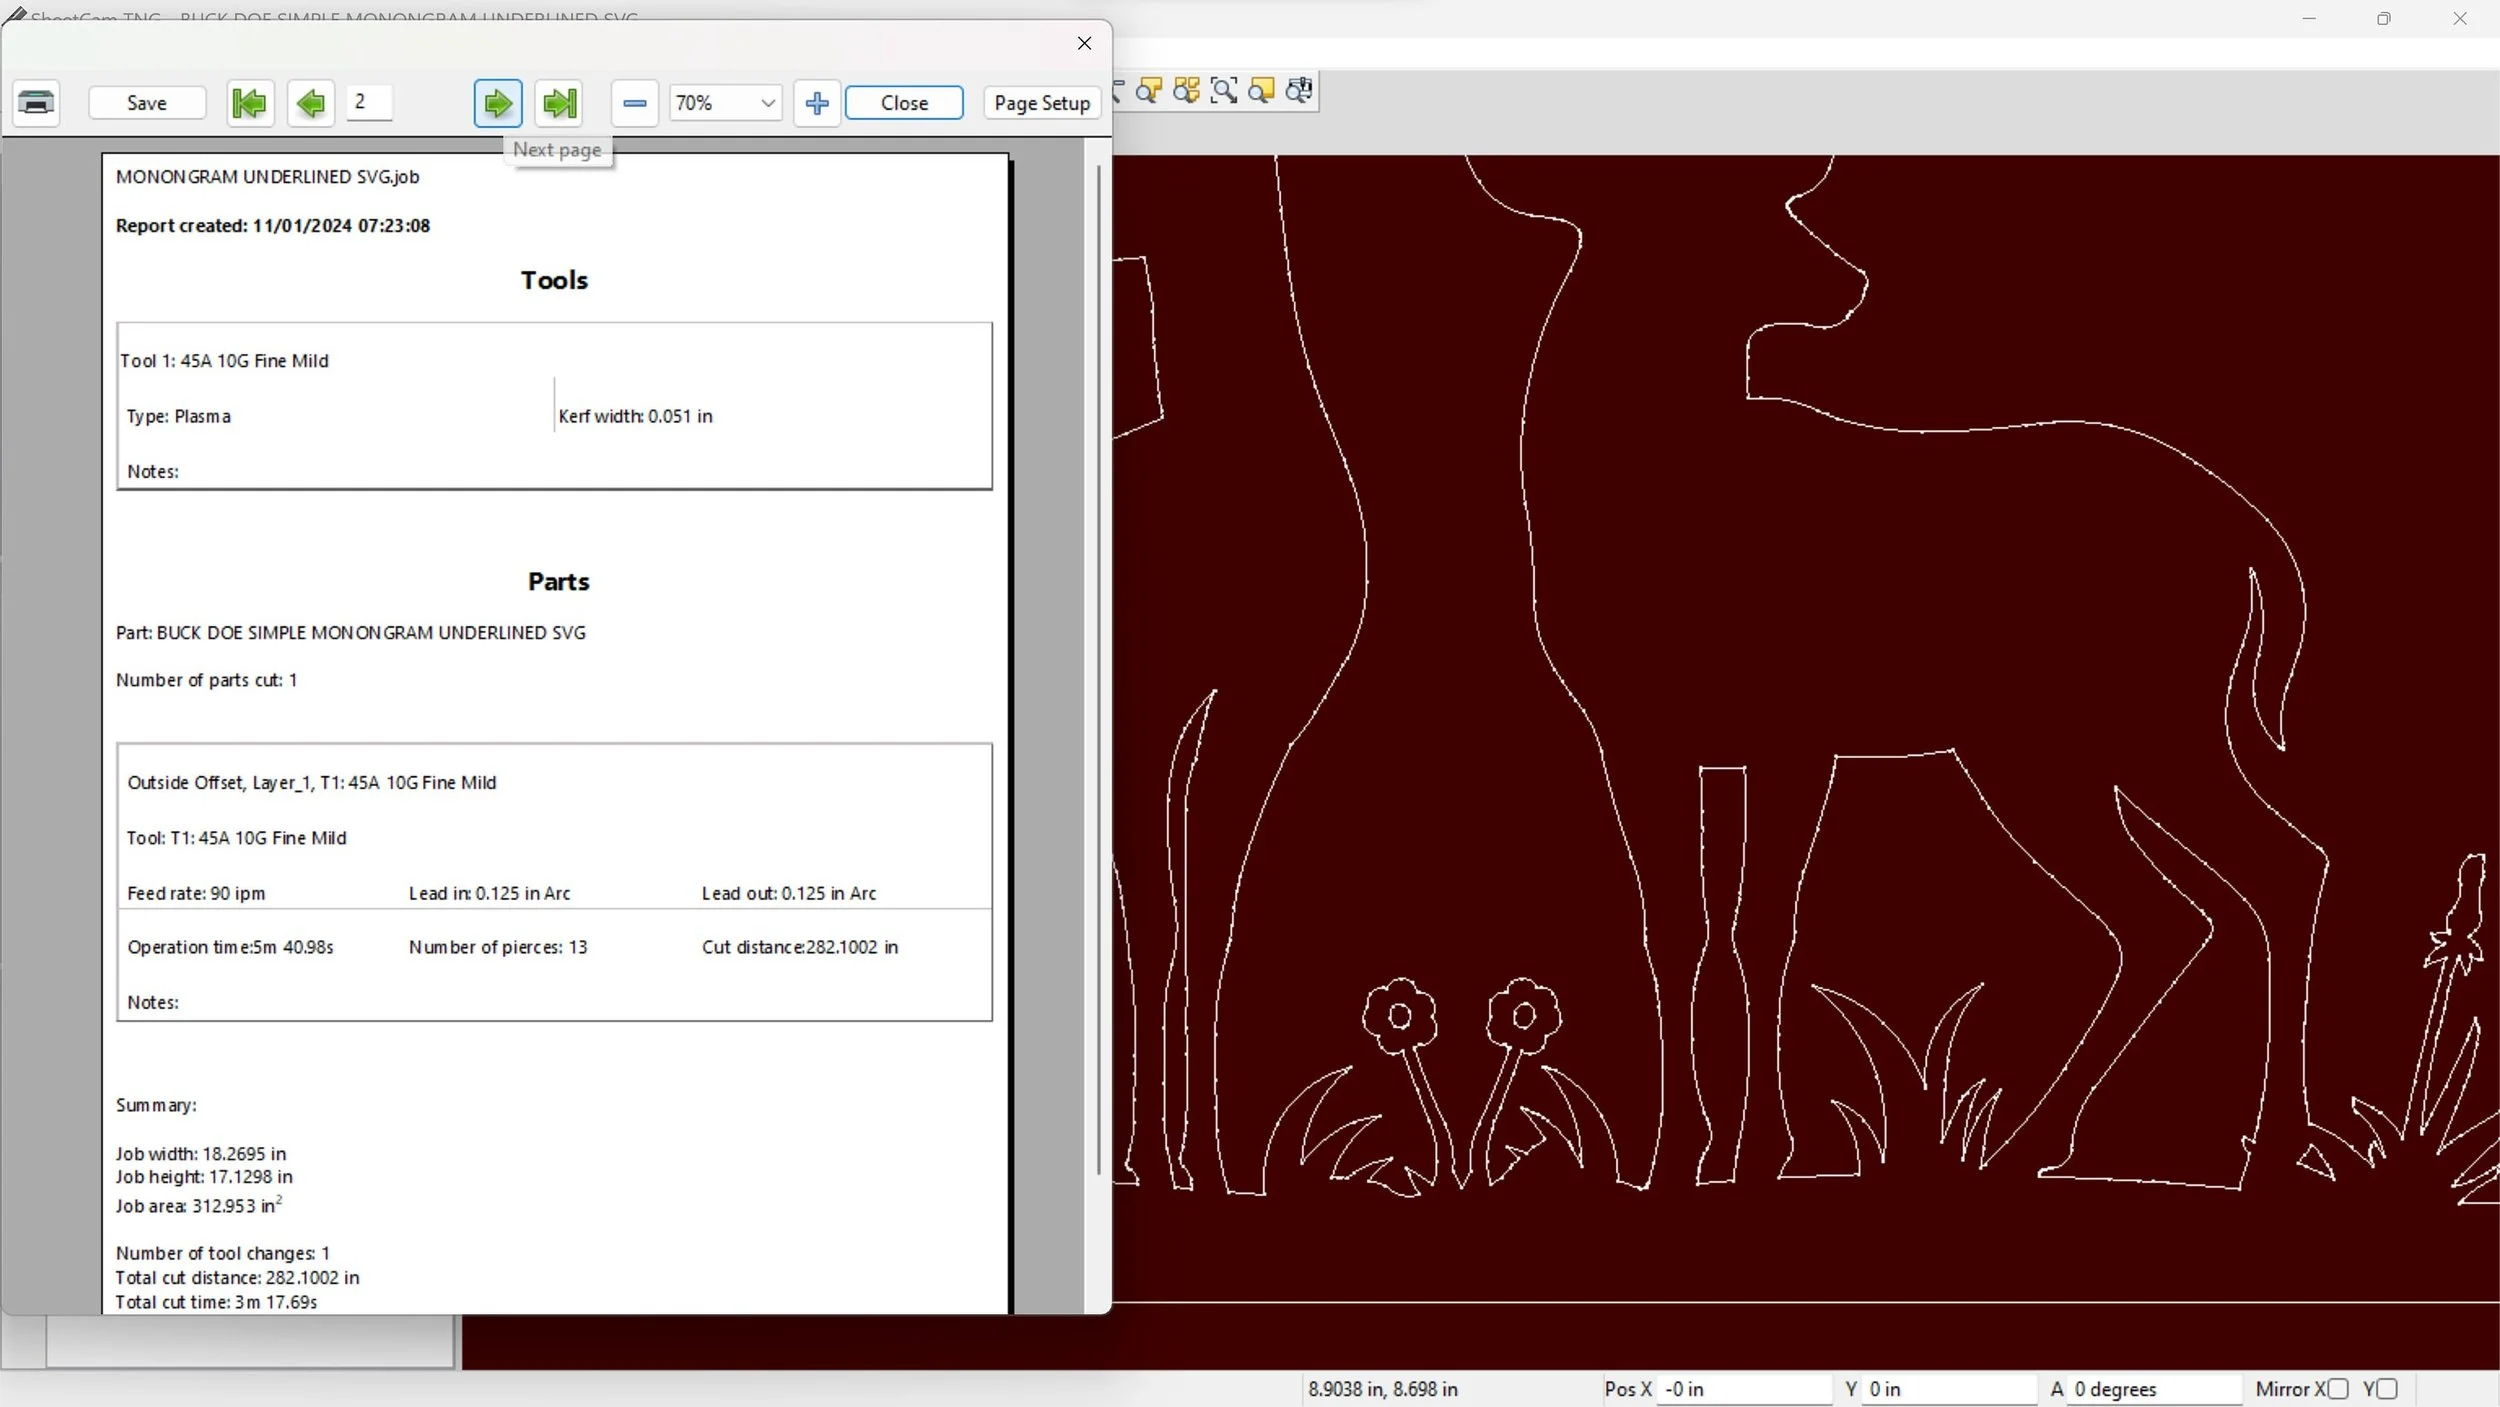Go to previous page arrow
The image size is (2500, 1407).
tap(310, 103)
